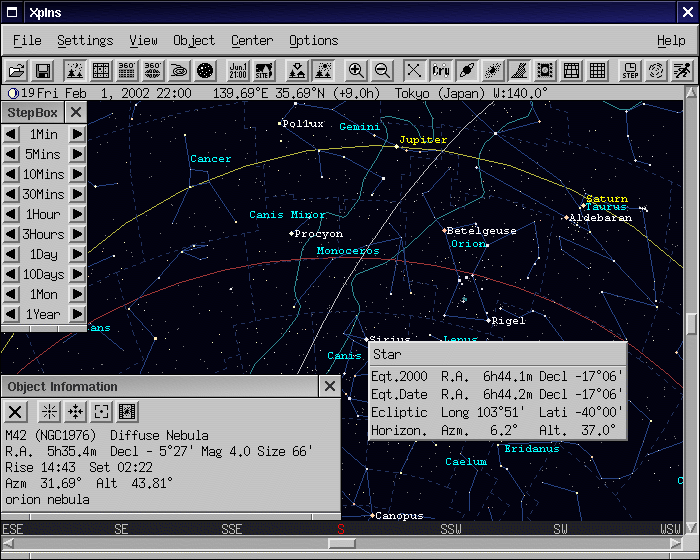The height and width of the screenshot is (560, 700).
Task: Close the Object Information panel
Action: [x=330, y=386]
